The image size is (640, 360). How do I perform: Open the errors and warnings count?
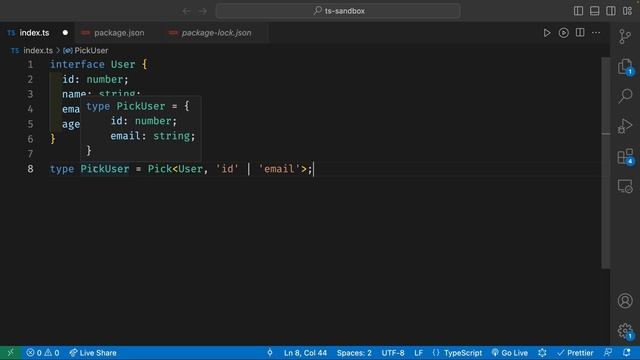click(43, 353)
